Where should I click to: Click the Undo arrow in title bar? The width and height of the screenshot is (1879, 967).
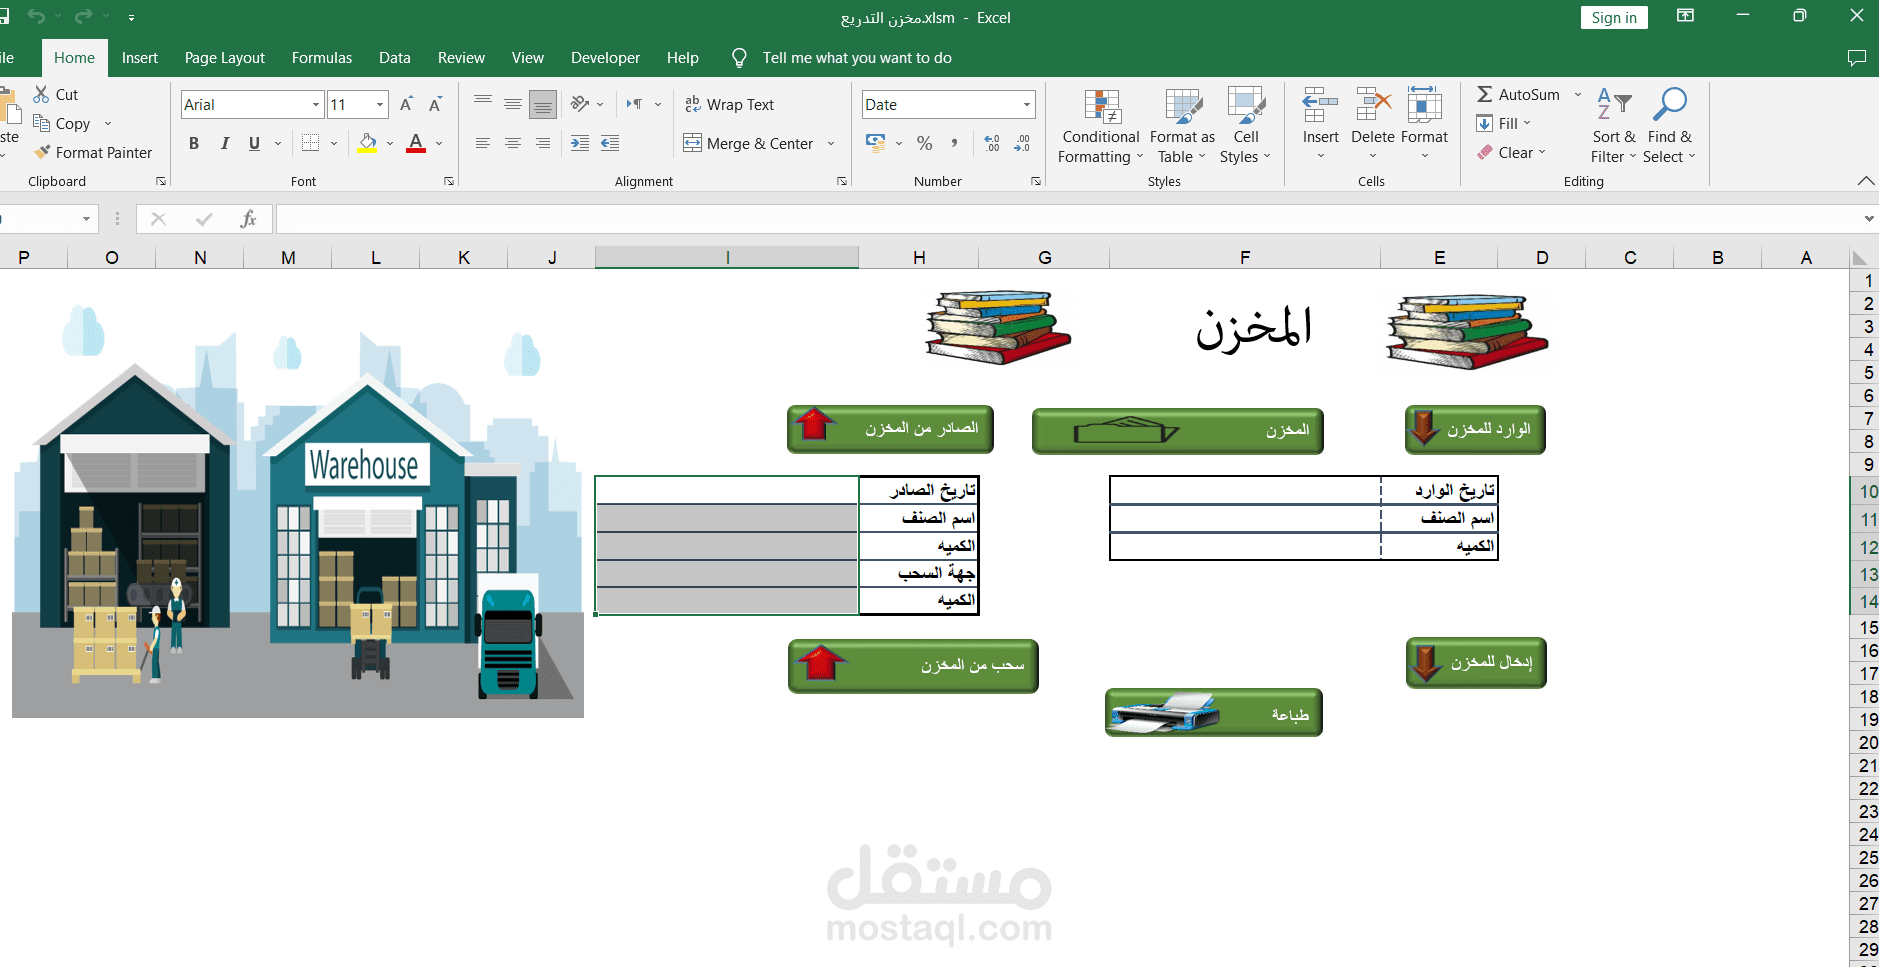[x=36, y=17]
